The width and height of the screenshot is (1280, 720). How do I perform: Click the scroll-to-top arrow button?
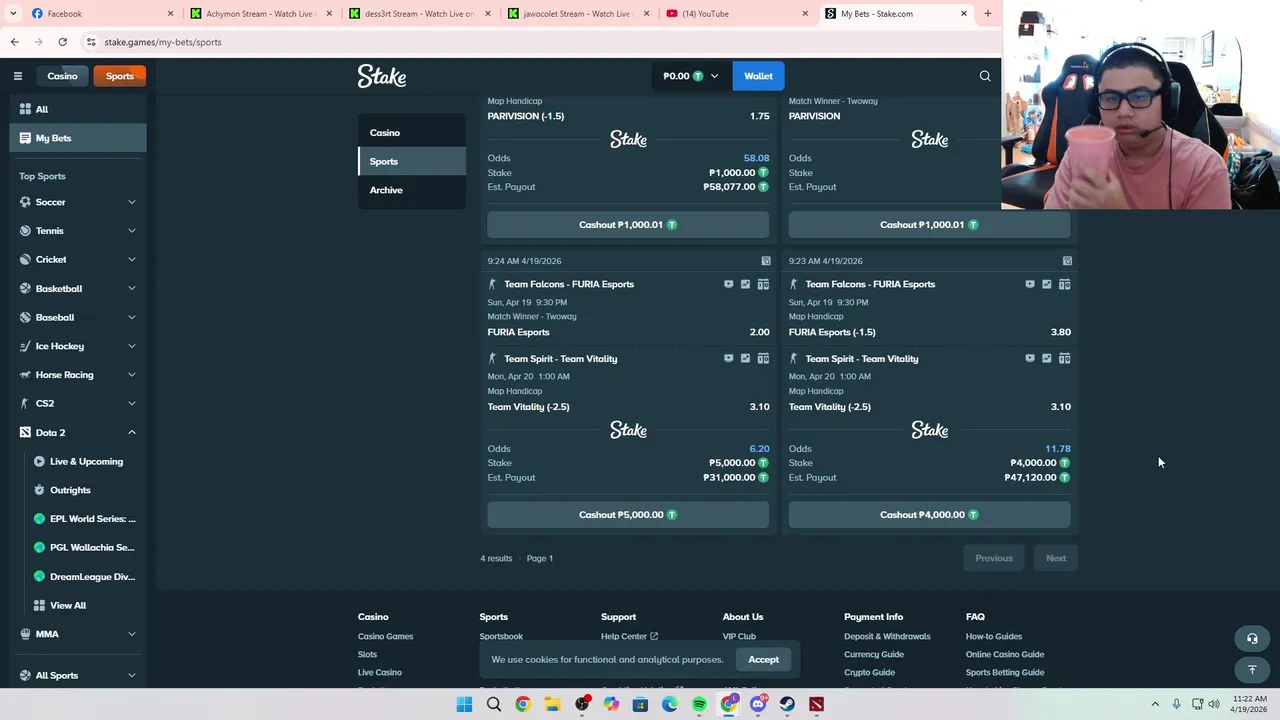1252,670
